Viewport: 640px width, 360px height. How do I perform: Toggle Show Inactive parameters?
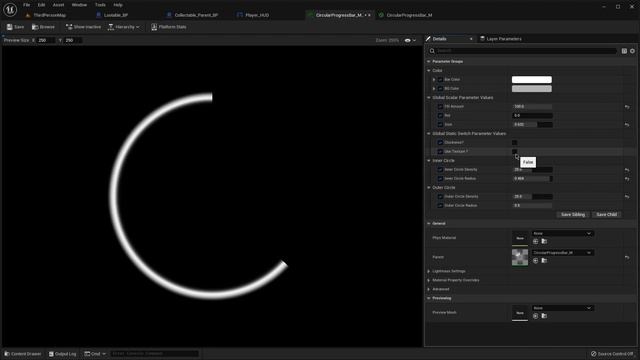(x=83, y=27)
